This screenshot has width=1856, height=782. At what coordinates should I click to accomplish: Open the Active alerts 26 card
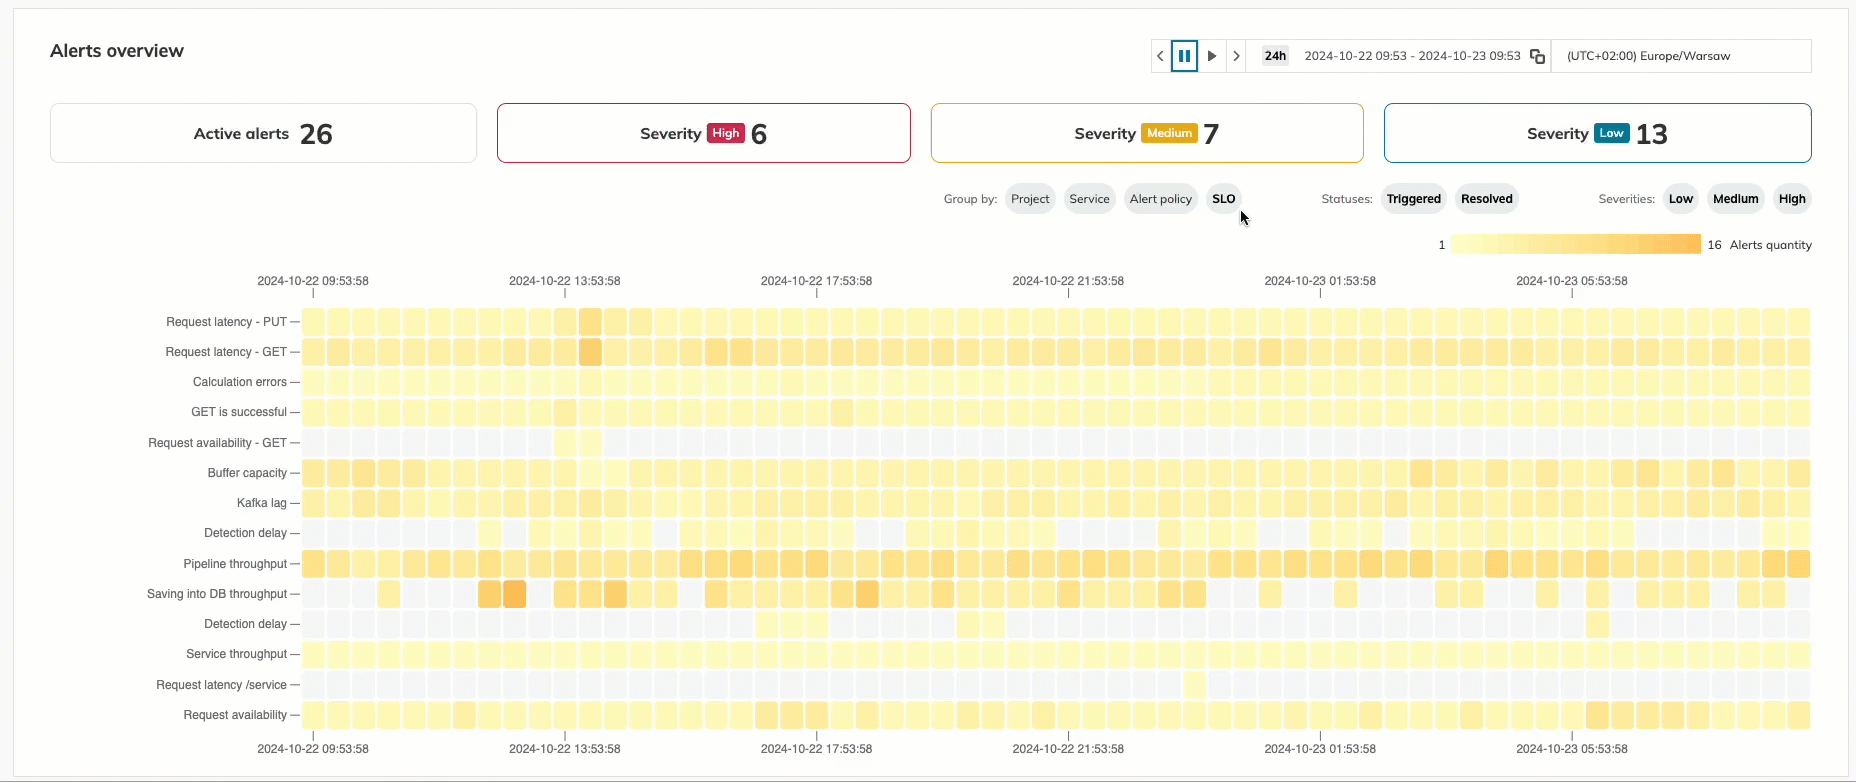click(263, 133)
